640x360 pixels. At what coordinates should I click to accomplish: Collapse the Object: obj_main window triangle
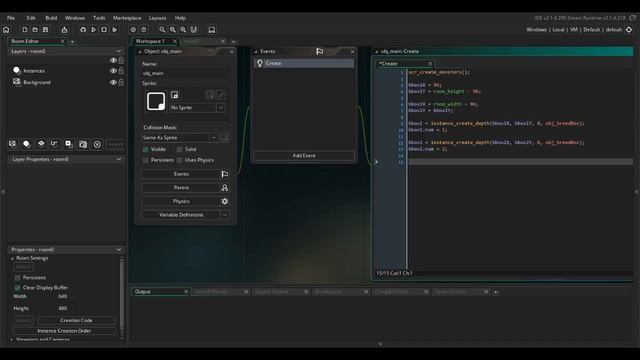(140, 52)
